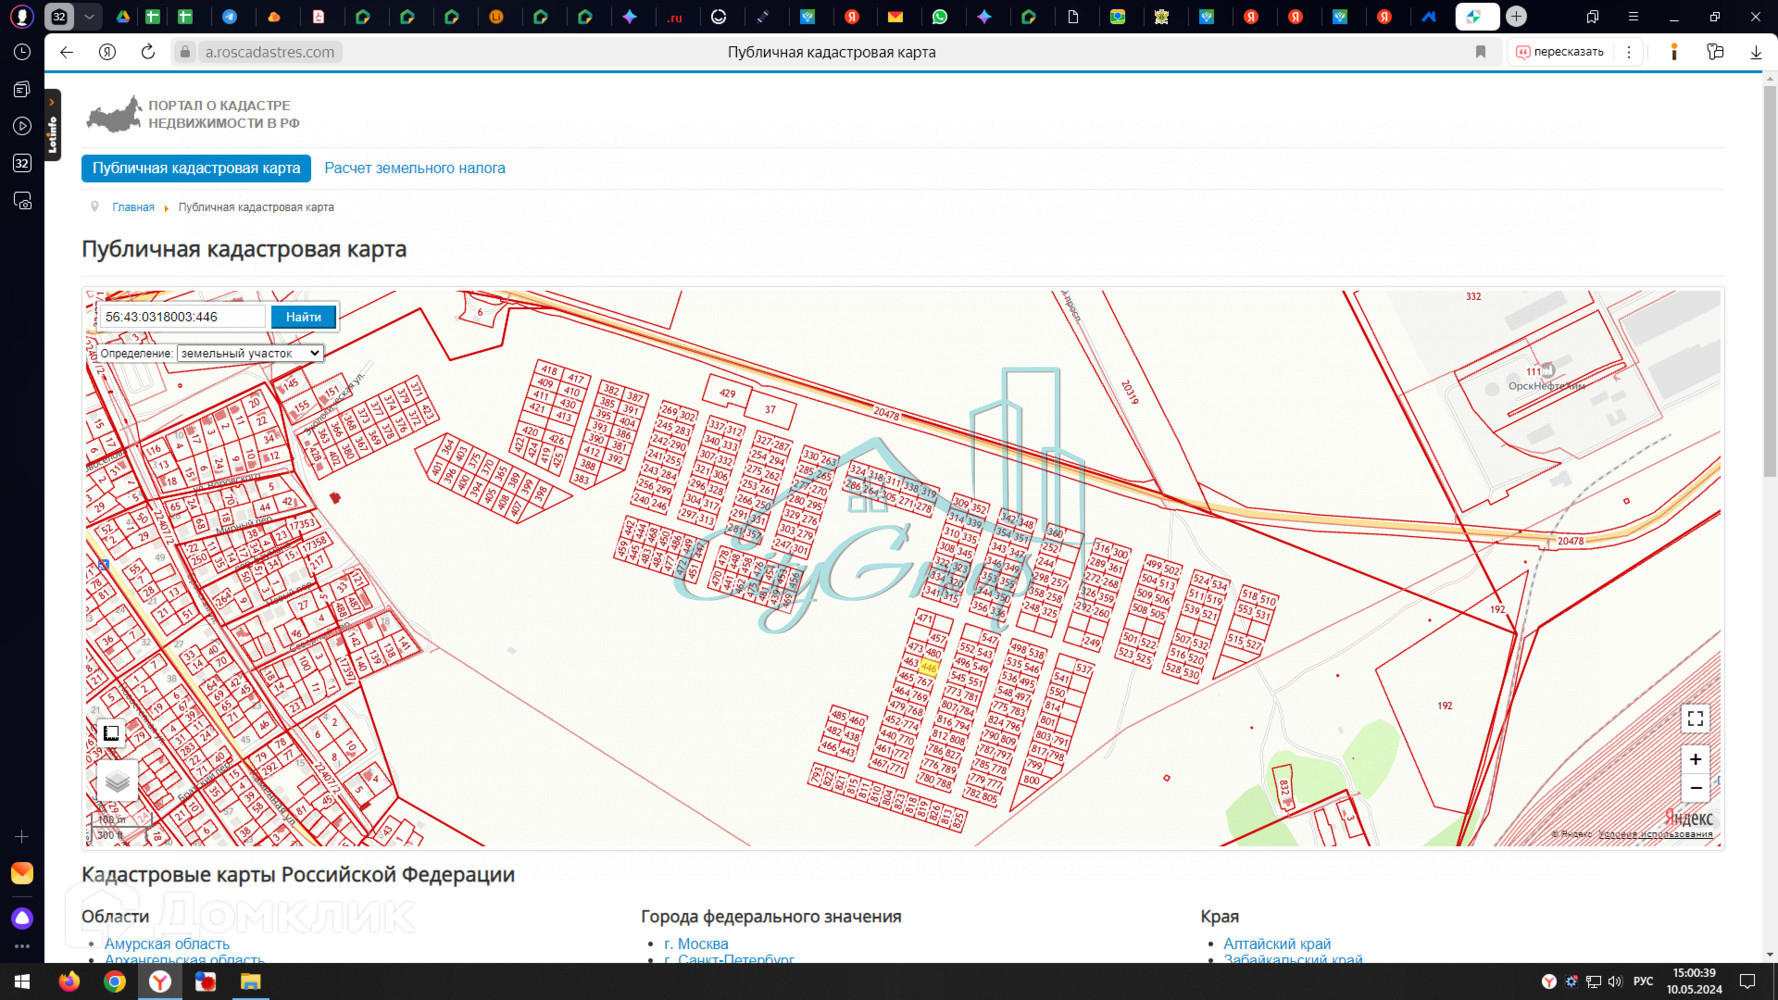1778x1000 pixels.
Task: Click the page's vertical scrollbar
Action: tap(1770, 300)
